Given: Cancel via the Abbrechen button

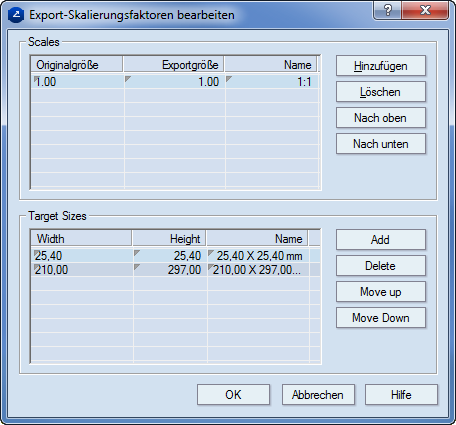Looking at the screenshot, I should pyautogui.click(x=318, y=395).
